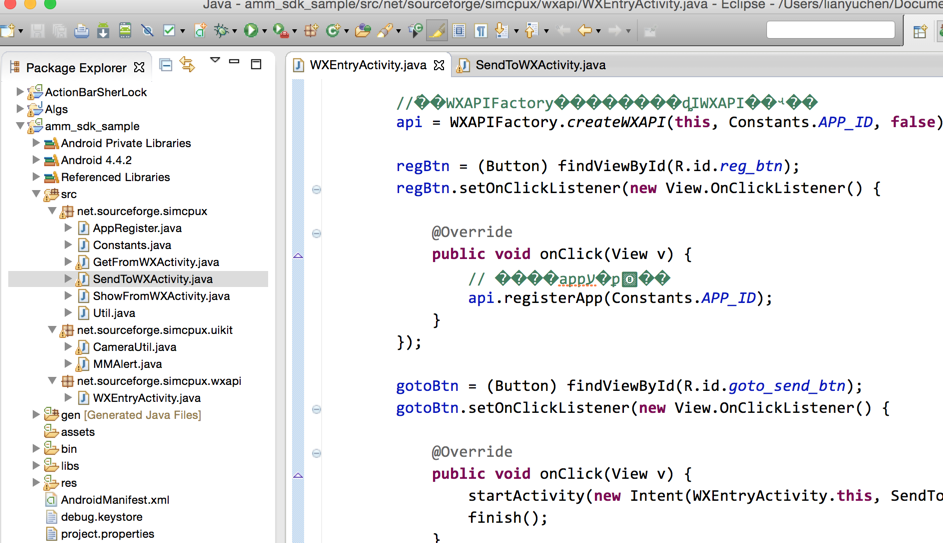The width and height of the screenshot is (943, 543).
Task: Select Constants.java in the package tree
Action: (x=131, y=245)
